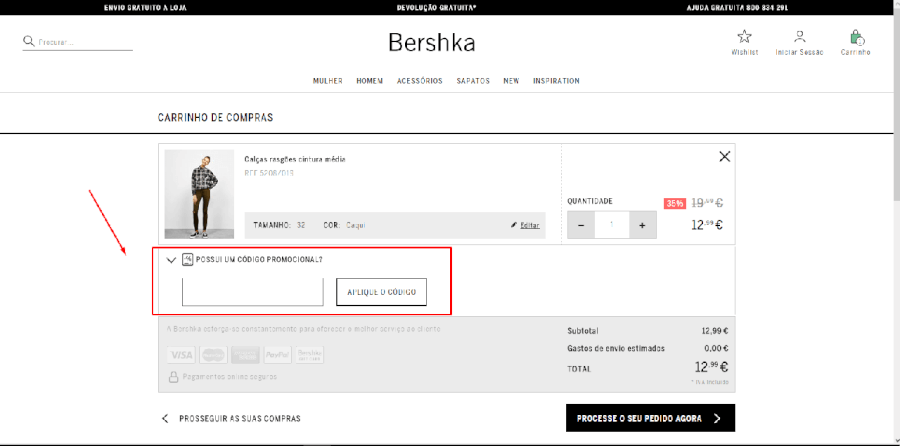Click the product name Calças rasgões cintura média
The image size is (900, 446).
point(295,160)
